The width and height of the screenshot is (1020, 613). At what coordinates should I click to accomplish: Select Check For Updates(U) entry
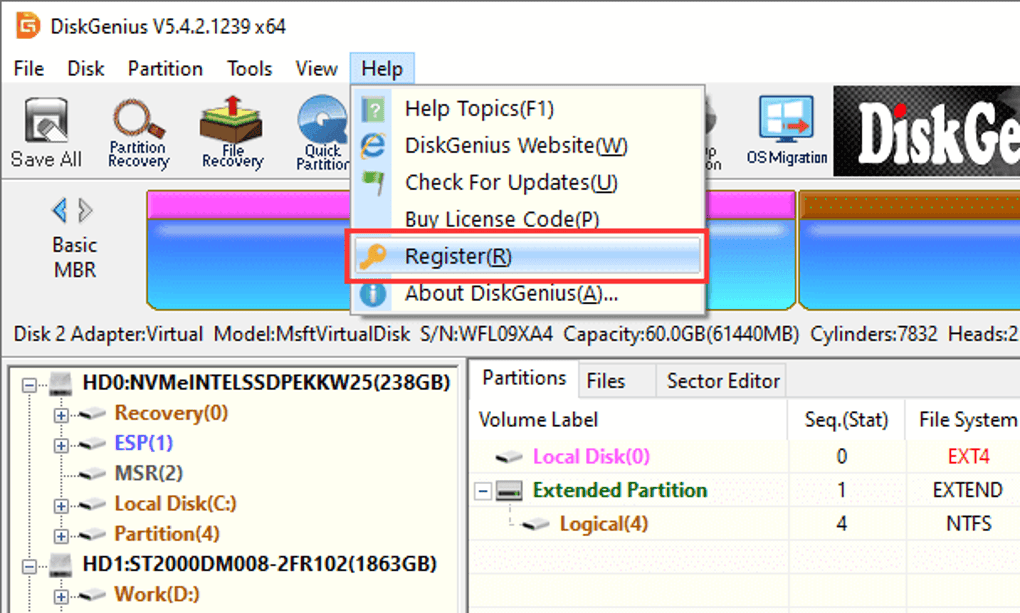click(x=528, y=182)
